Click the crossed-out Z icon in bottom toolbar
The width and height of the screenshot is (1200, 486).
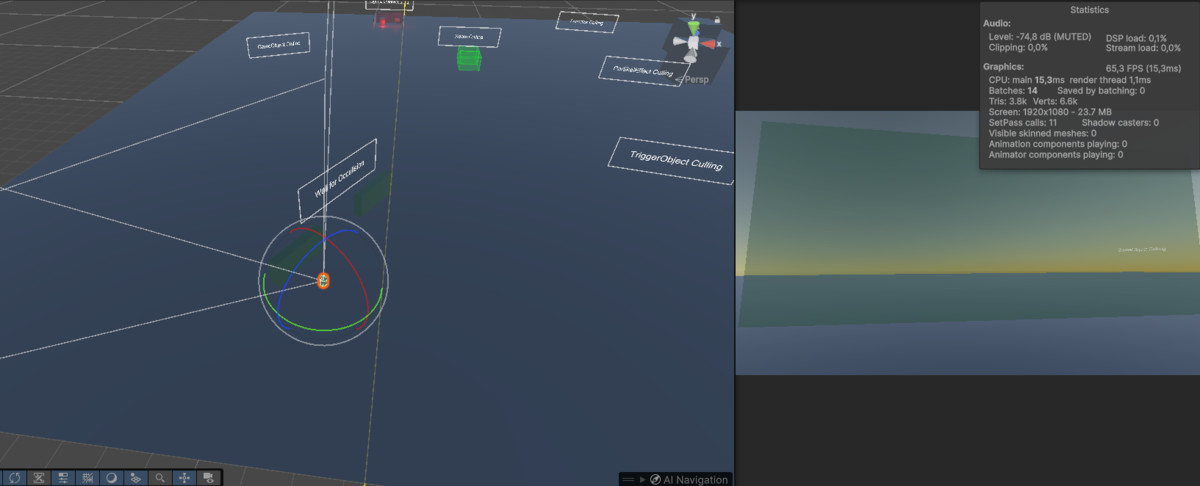pos(39,477)
